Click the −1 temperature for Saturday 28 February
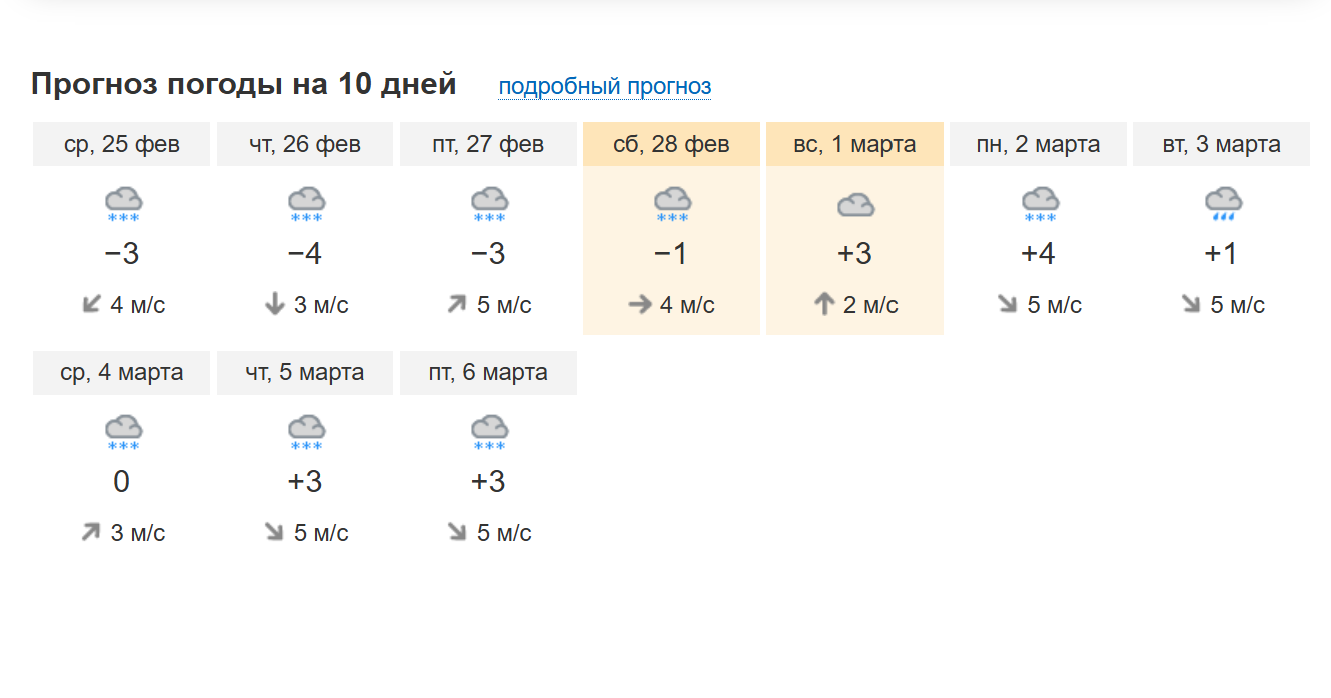The height and width of the screenshot is (698, 1331). click(671, 254)
